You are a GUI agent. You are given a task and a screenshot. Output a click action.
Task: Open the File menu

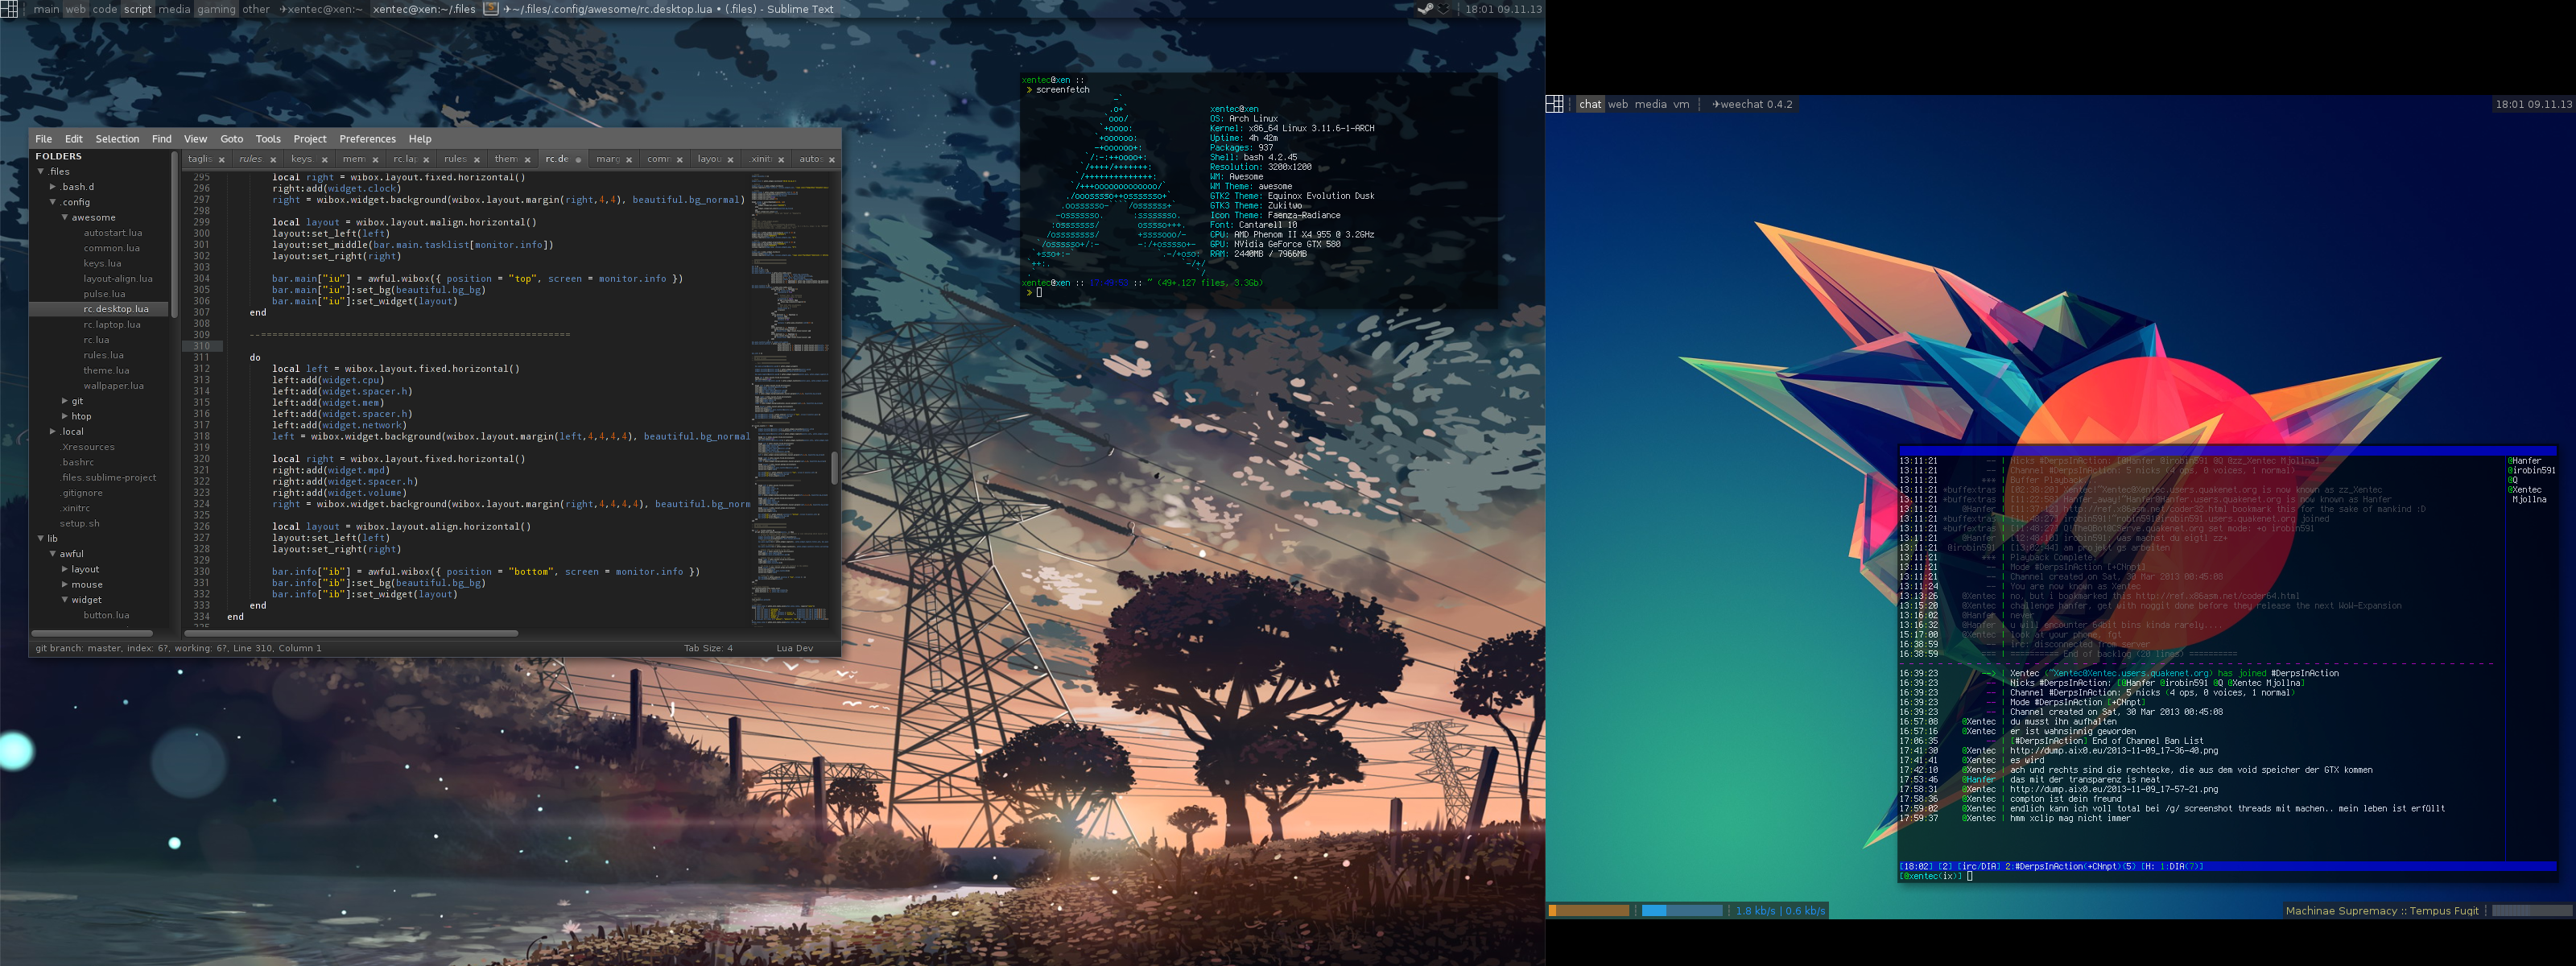43,139
